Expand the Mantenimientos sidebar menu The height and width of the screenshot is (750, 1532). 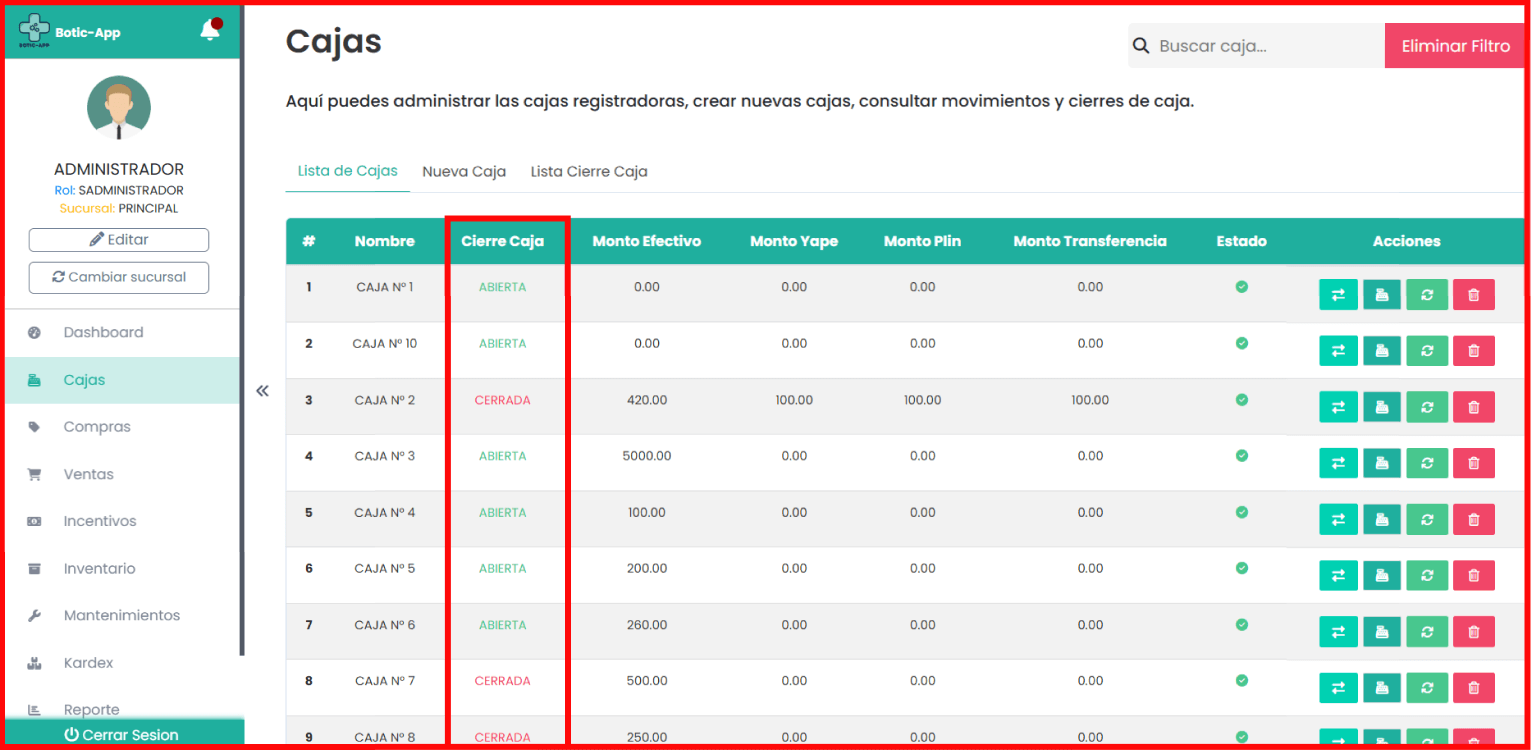(x=122, y=615)
